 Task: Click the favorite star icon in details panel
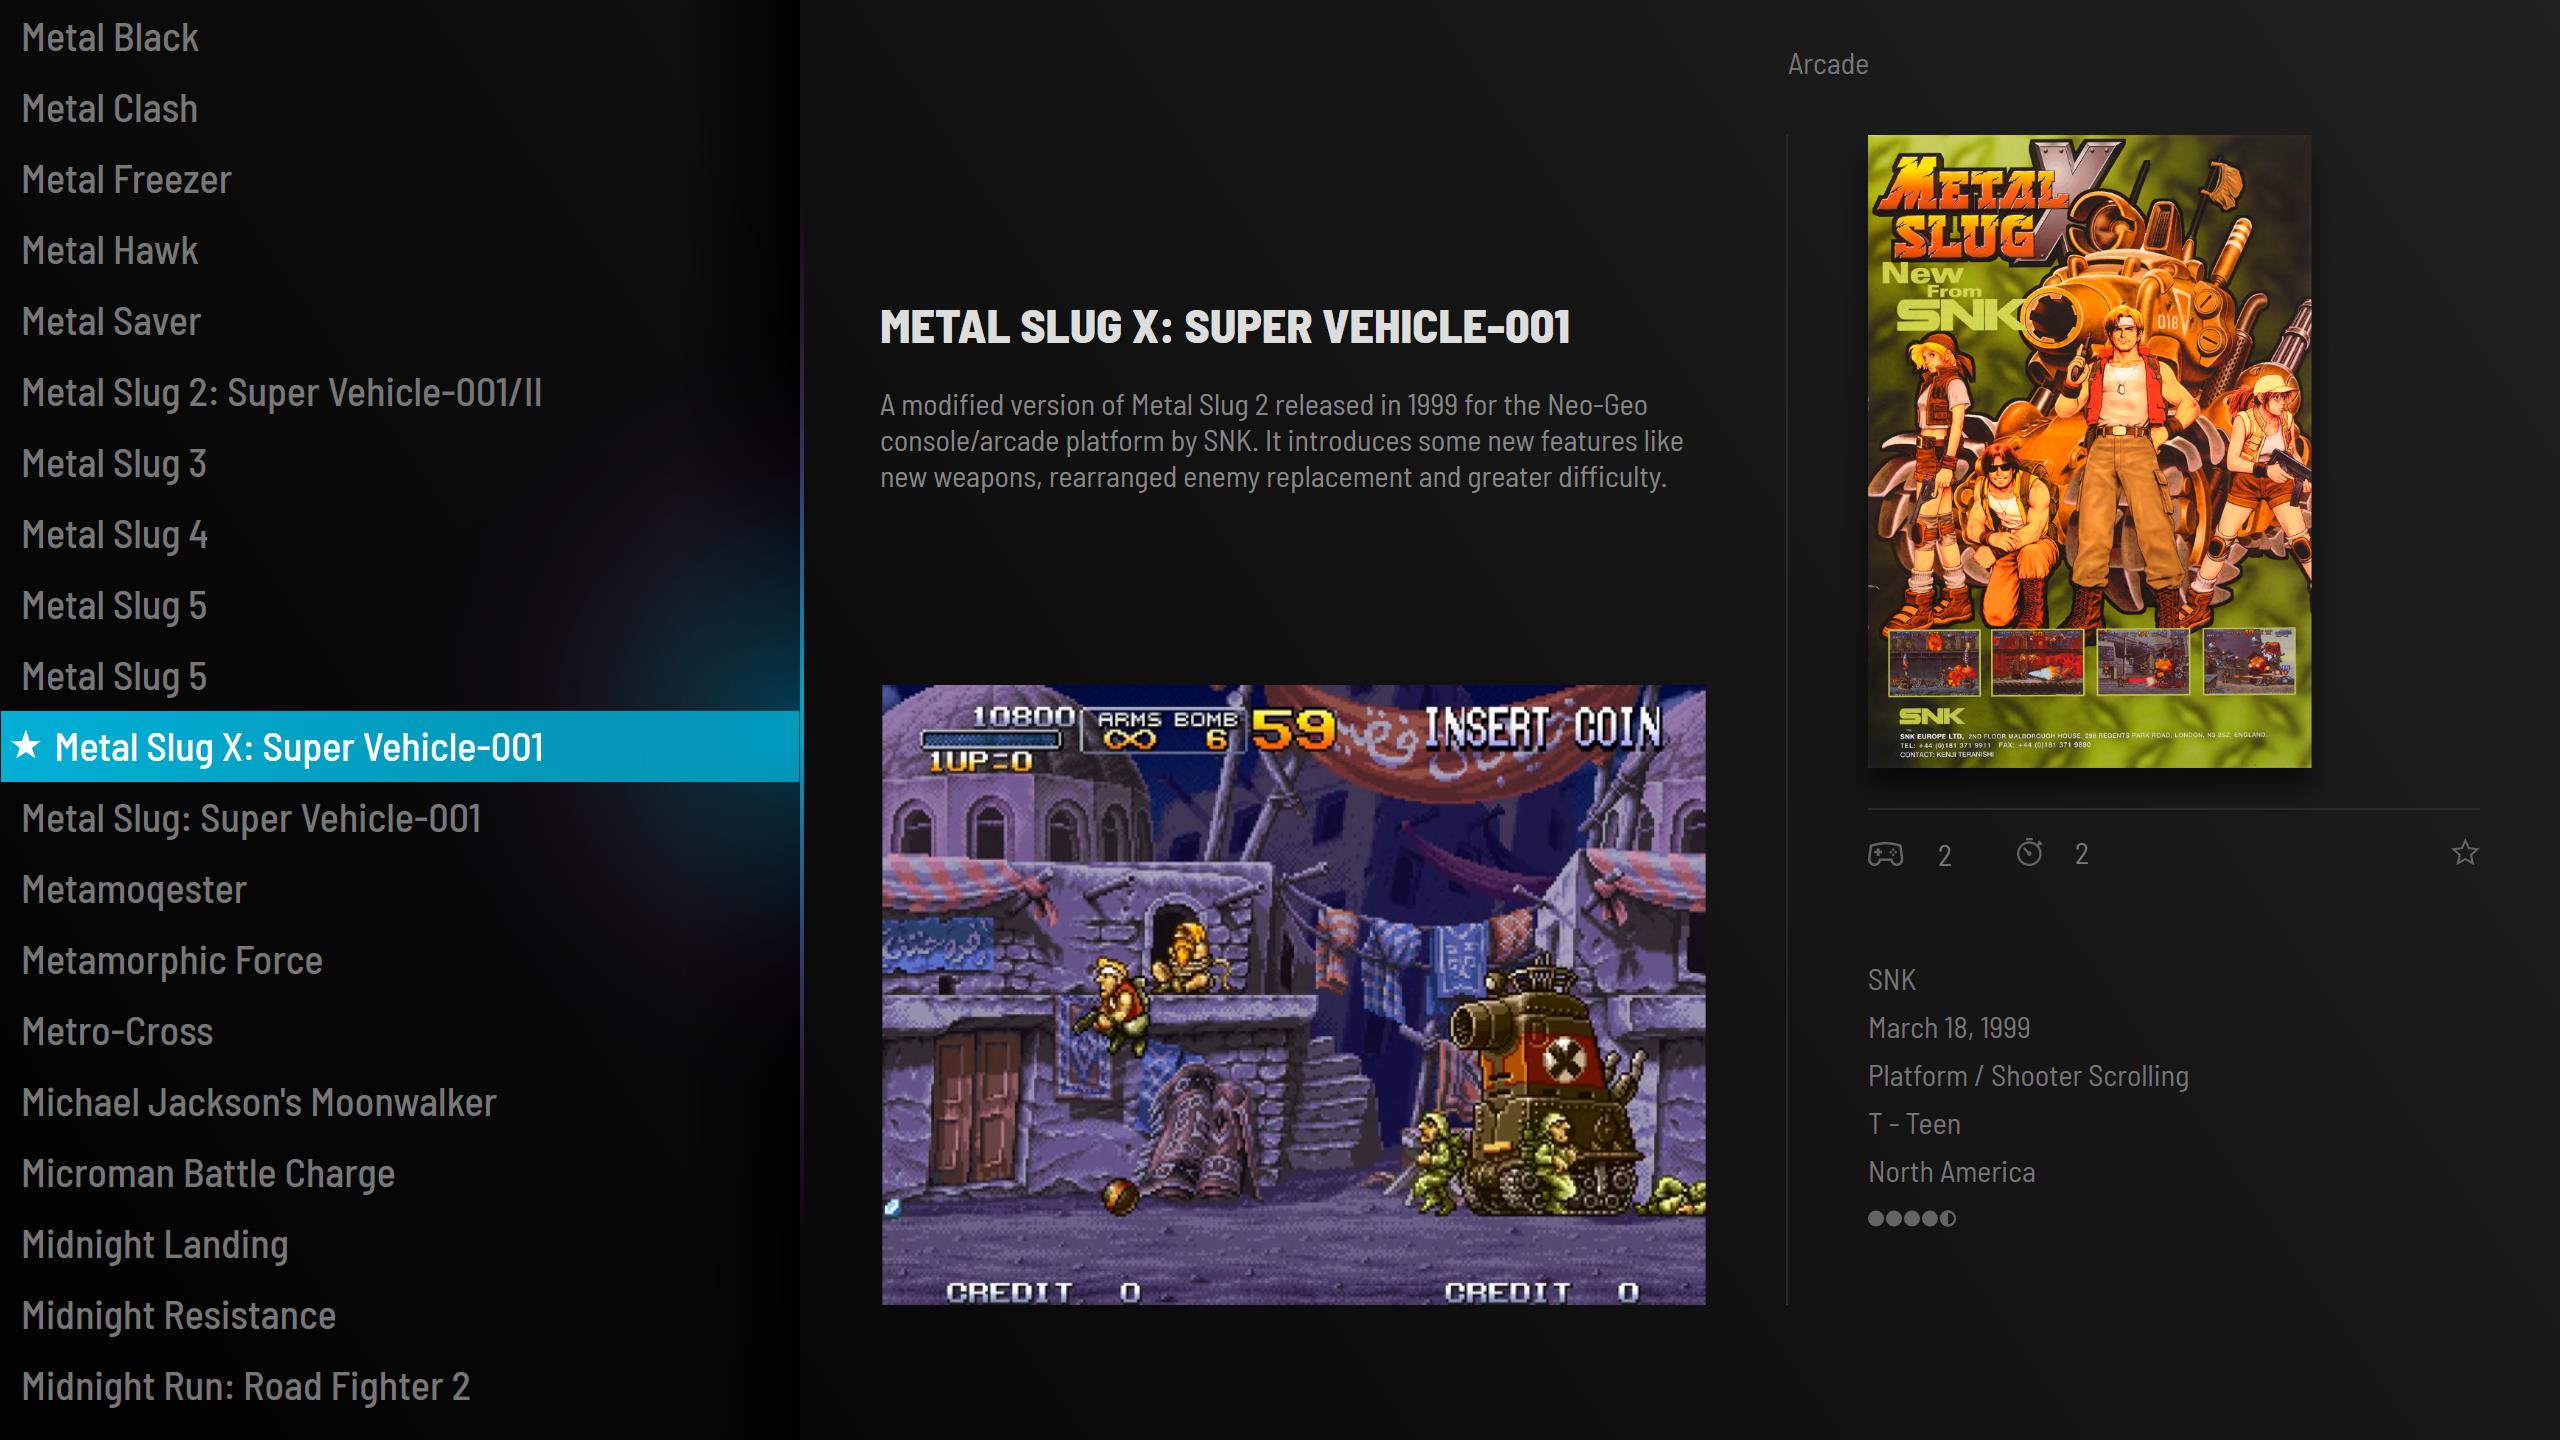click(2465, 853)
